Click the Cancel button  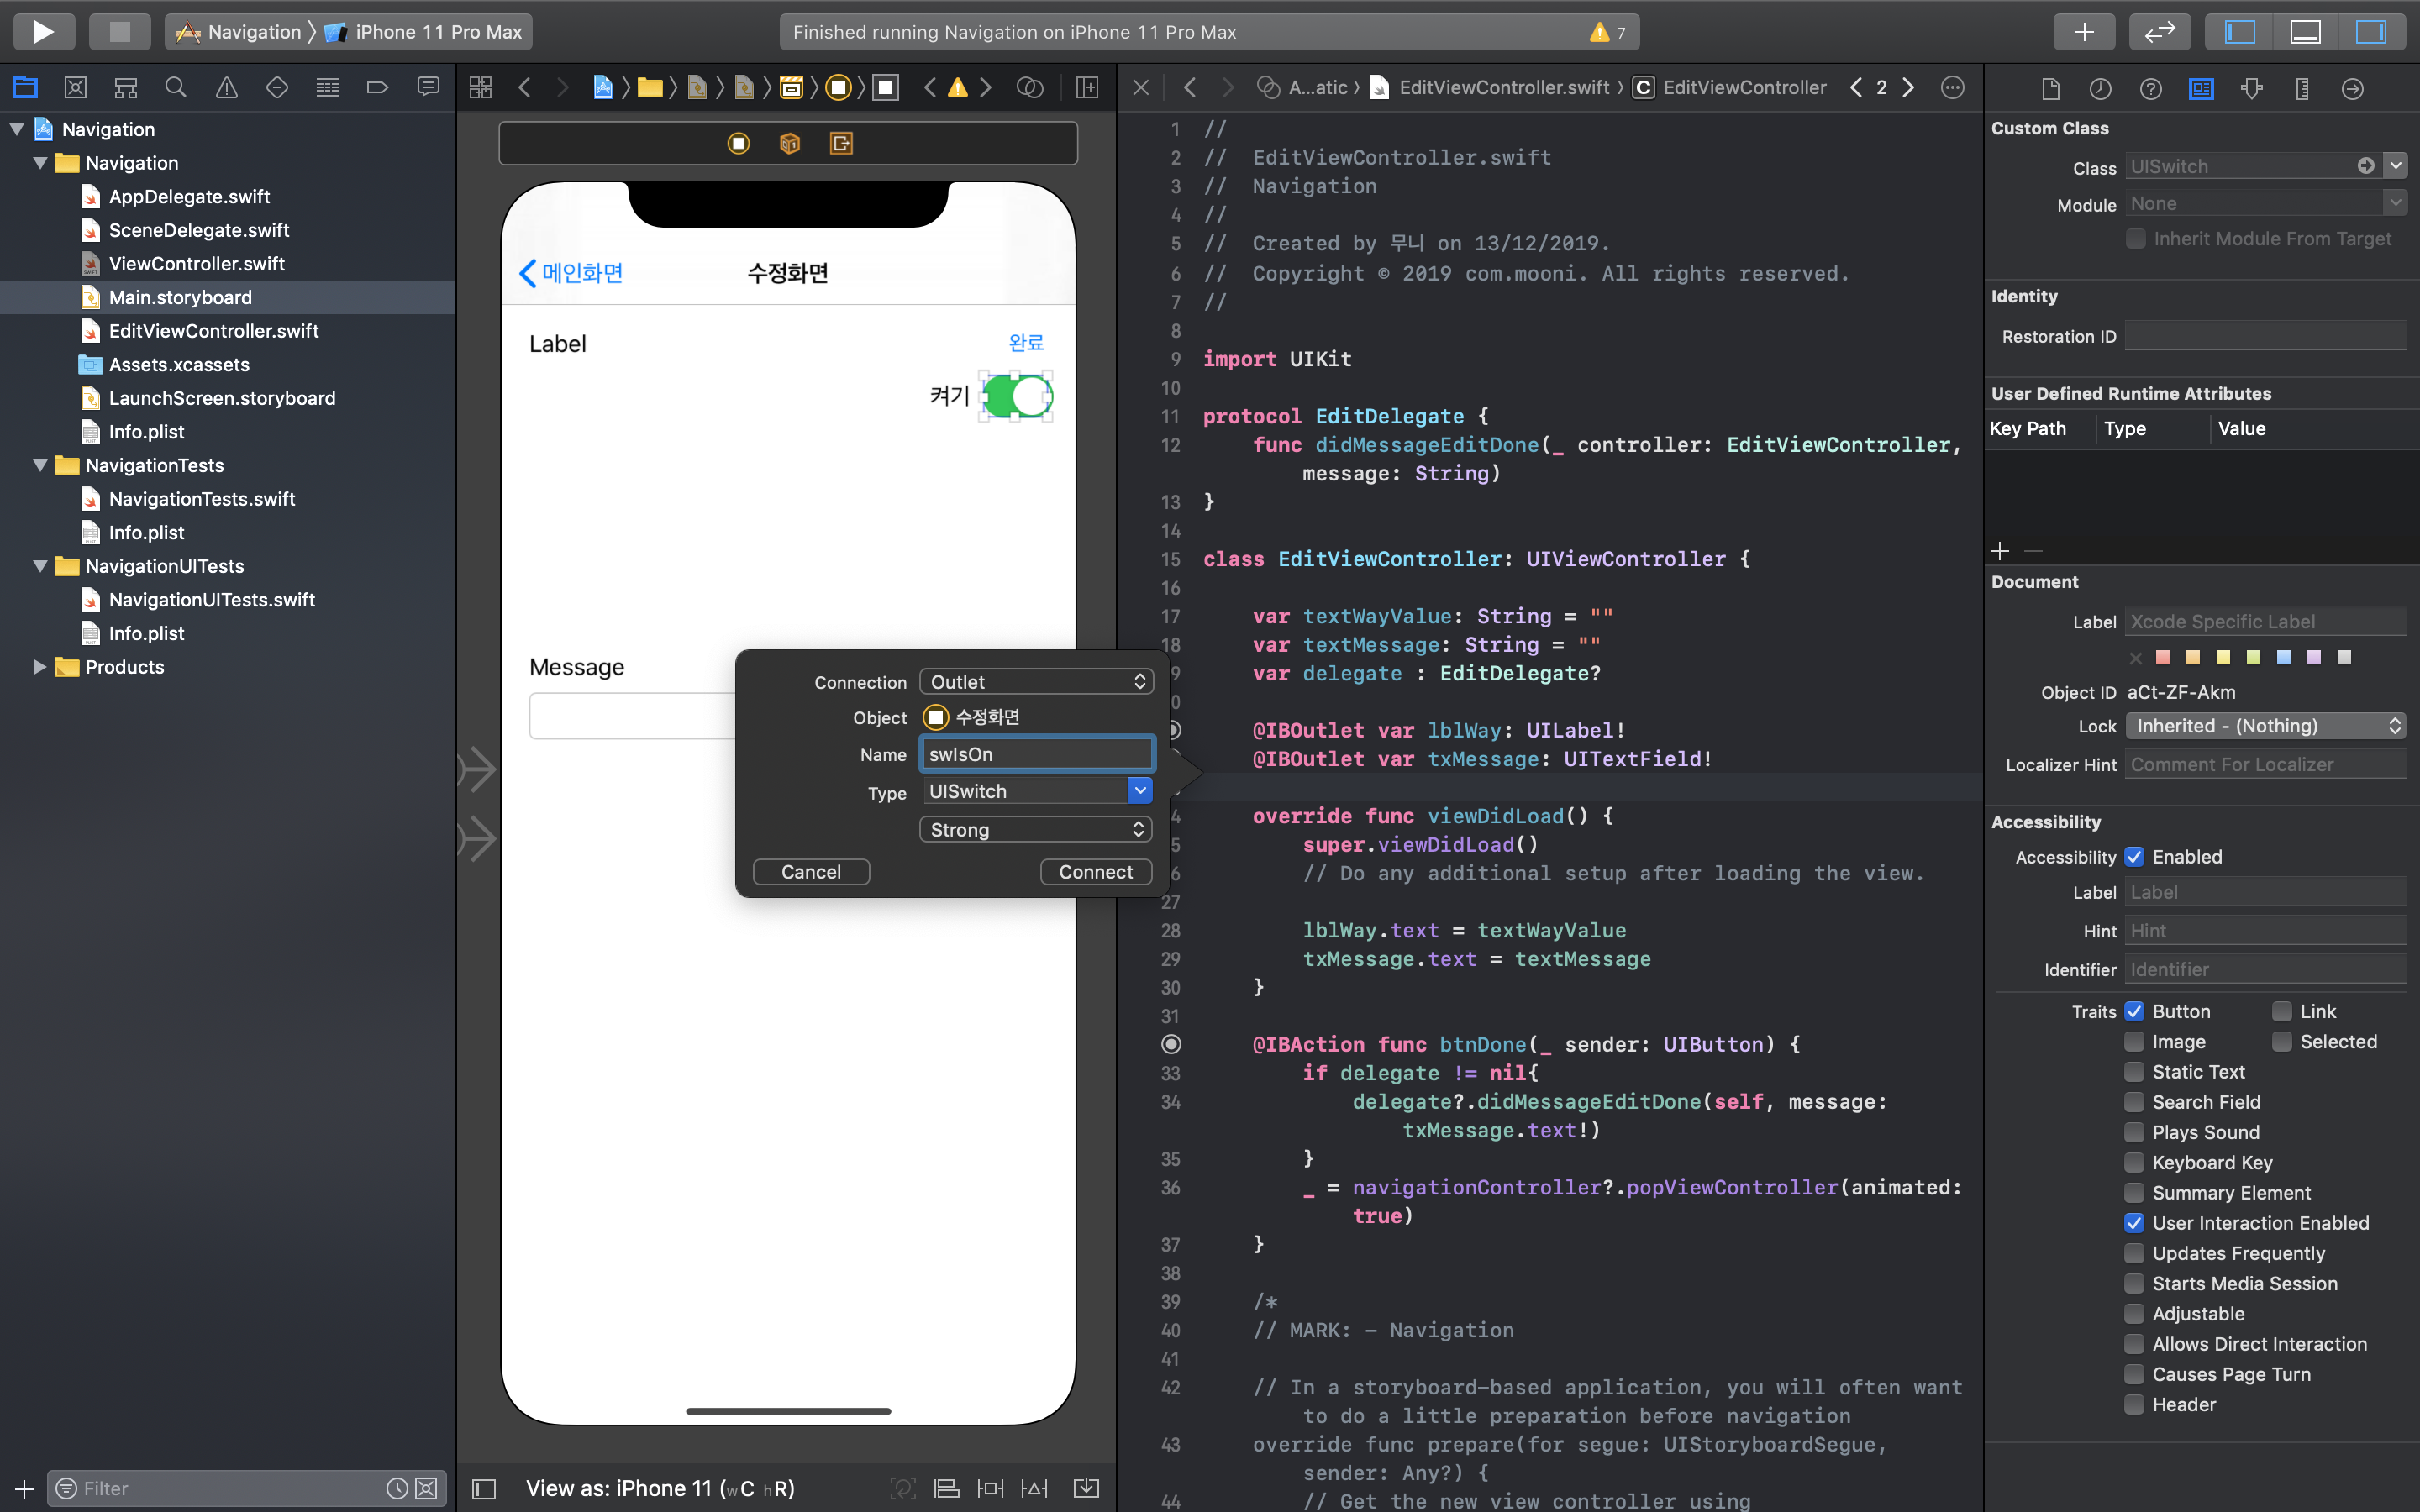pyautogui.click(x=810, y=872)
